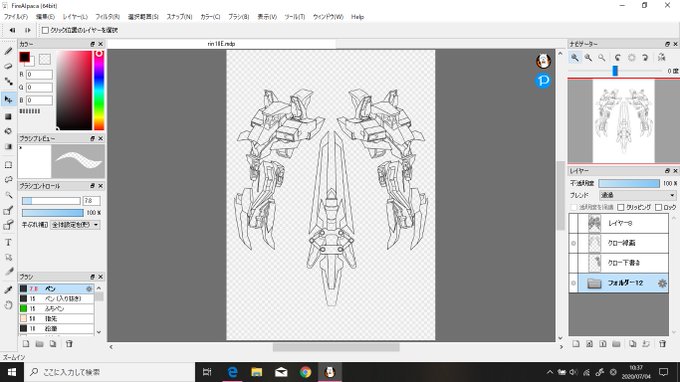Screen dimensions: 680x382
Task: Delete layer with trash icon in Layer panel
Action: (x=662, y=344)
